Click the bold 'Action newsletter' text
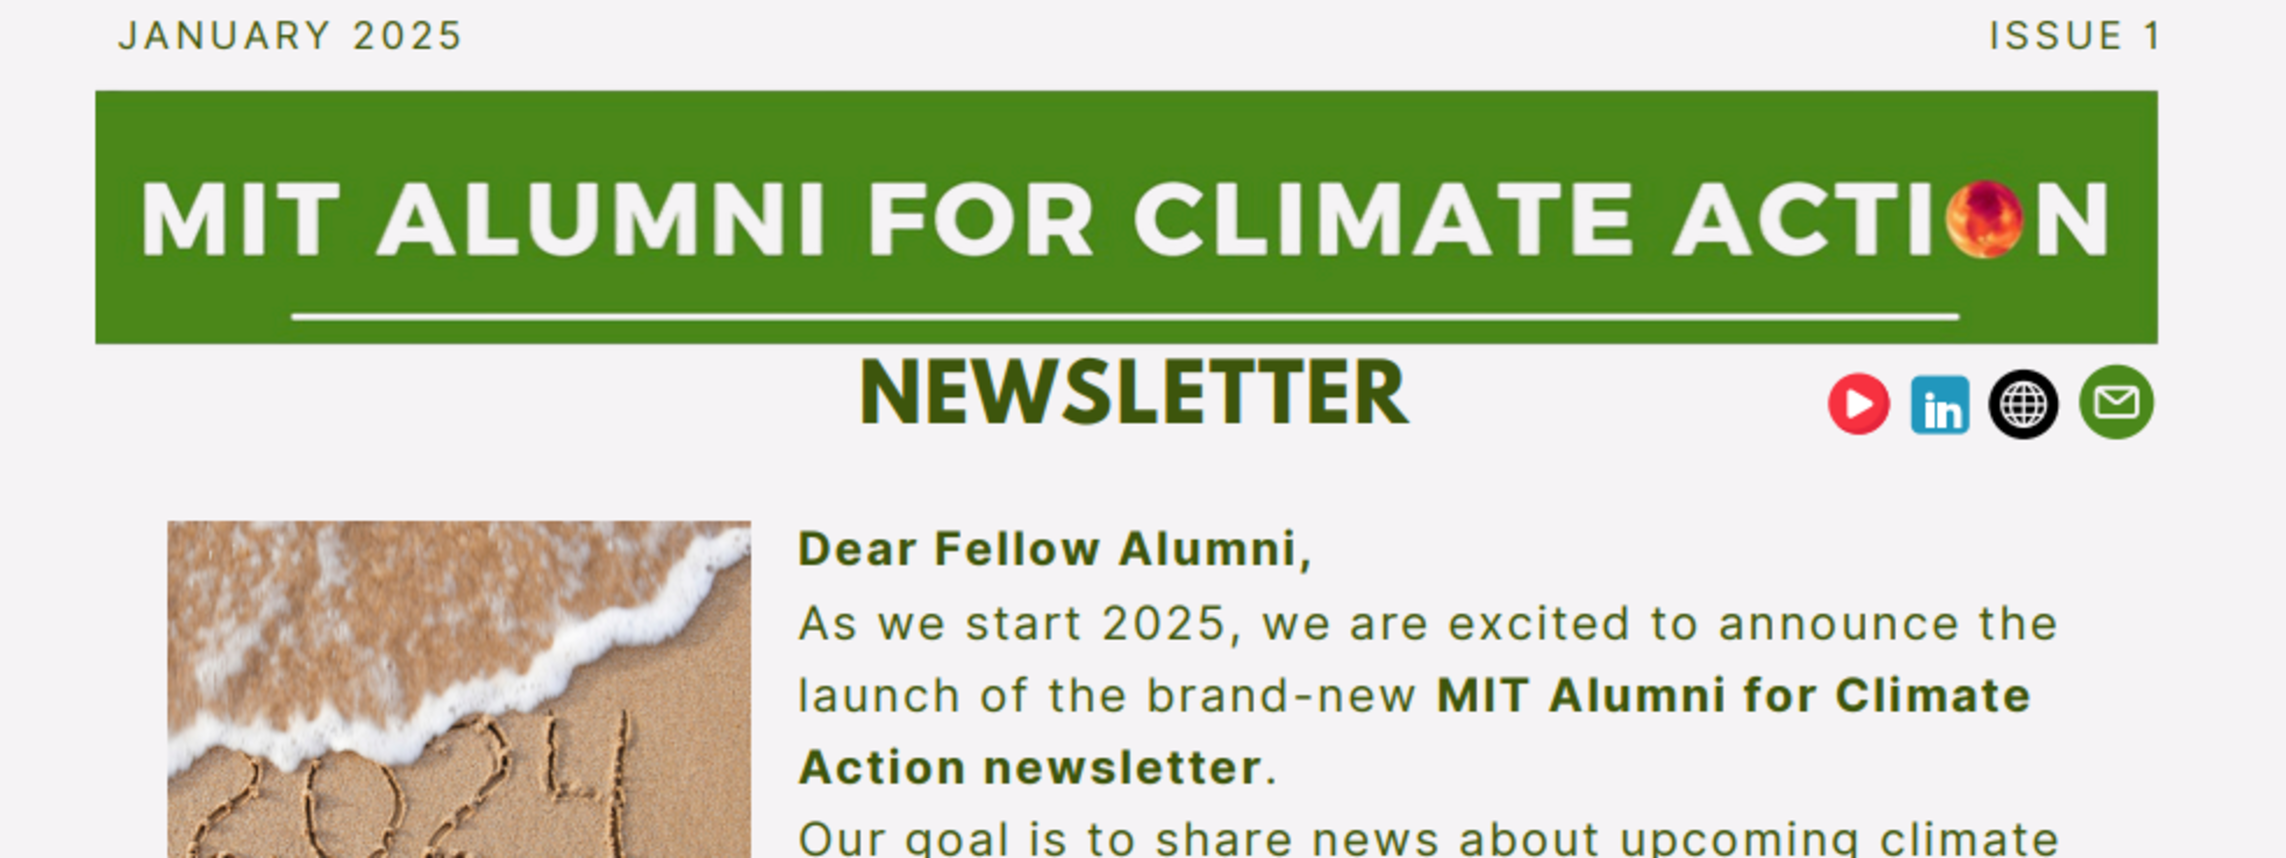 (1030, 768)
